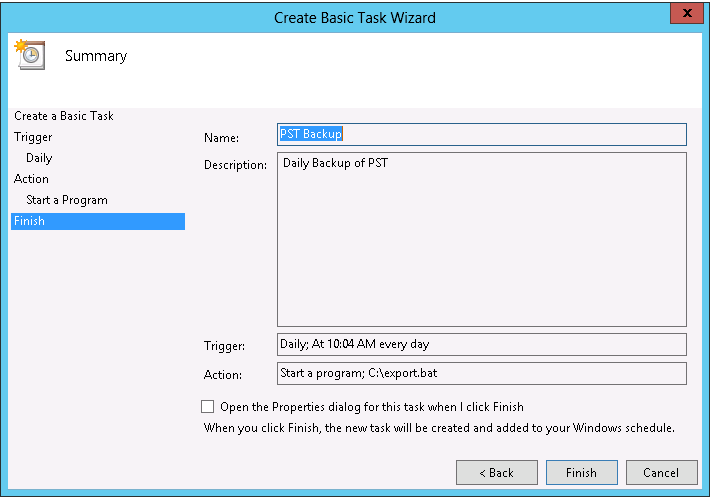The height and width of the screenshot is (497, 710).
Task: Click the Description: label
Action: pyautogui.click(x=235, y=165)
